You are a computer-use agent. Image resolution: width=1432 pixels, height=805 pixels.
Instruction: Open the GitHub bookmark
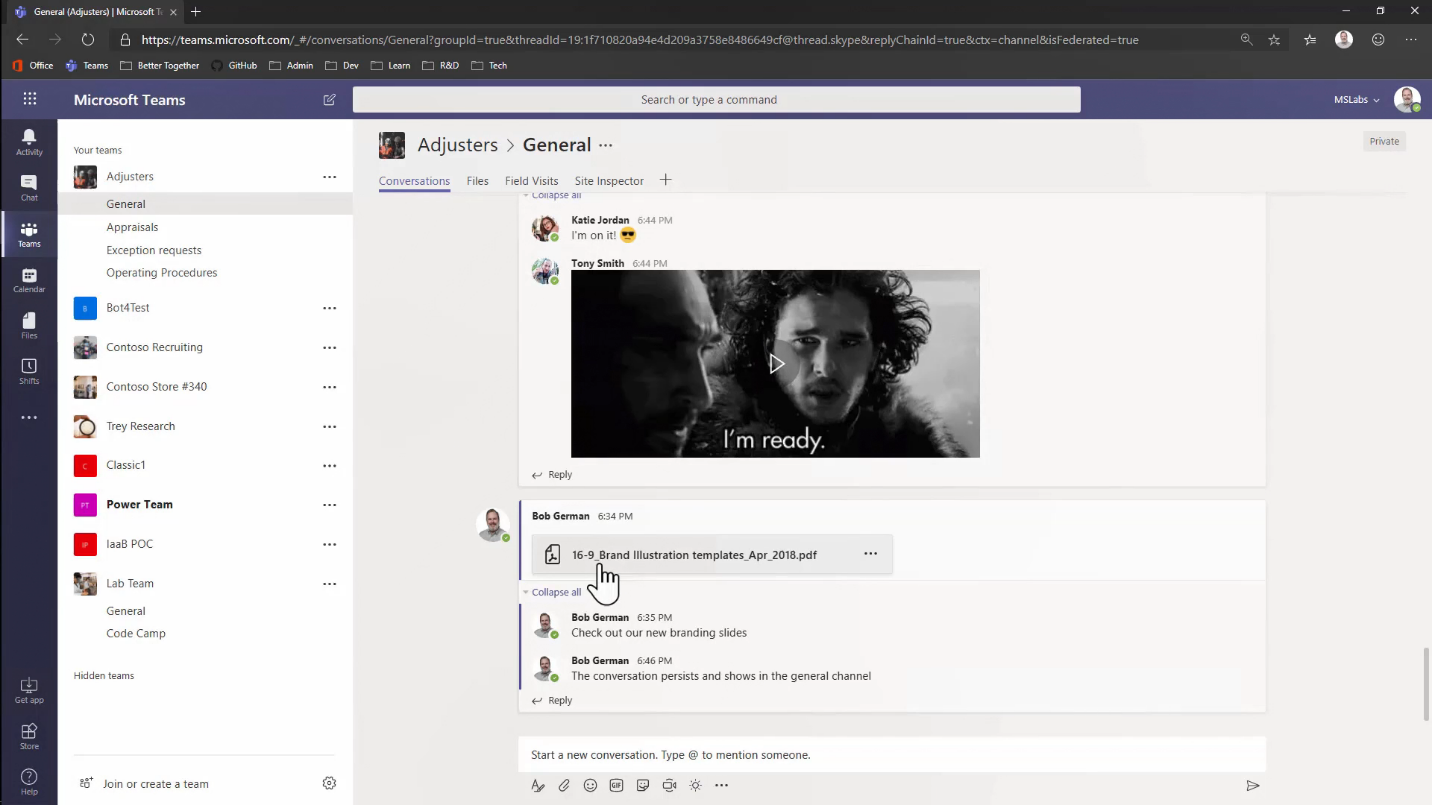(x=233, y=65)
